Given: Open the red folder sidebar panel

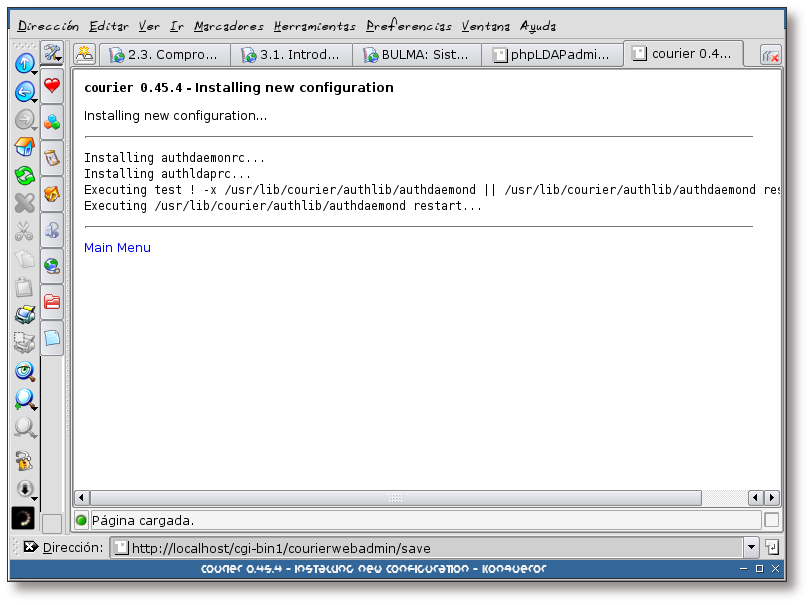Looking at the screenshot, I should point(52,301).
